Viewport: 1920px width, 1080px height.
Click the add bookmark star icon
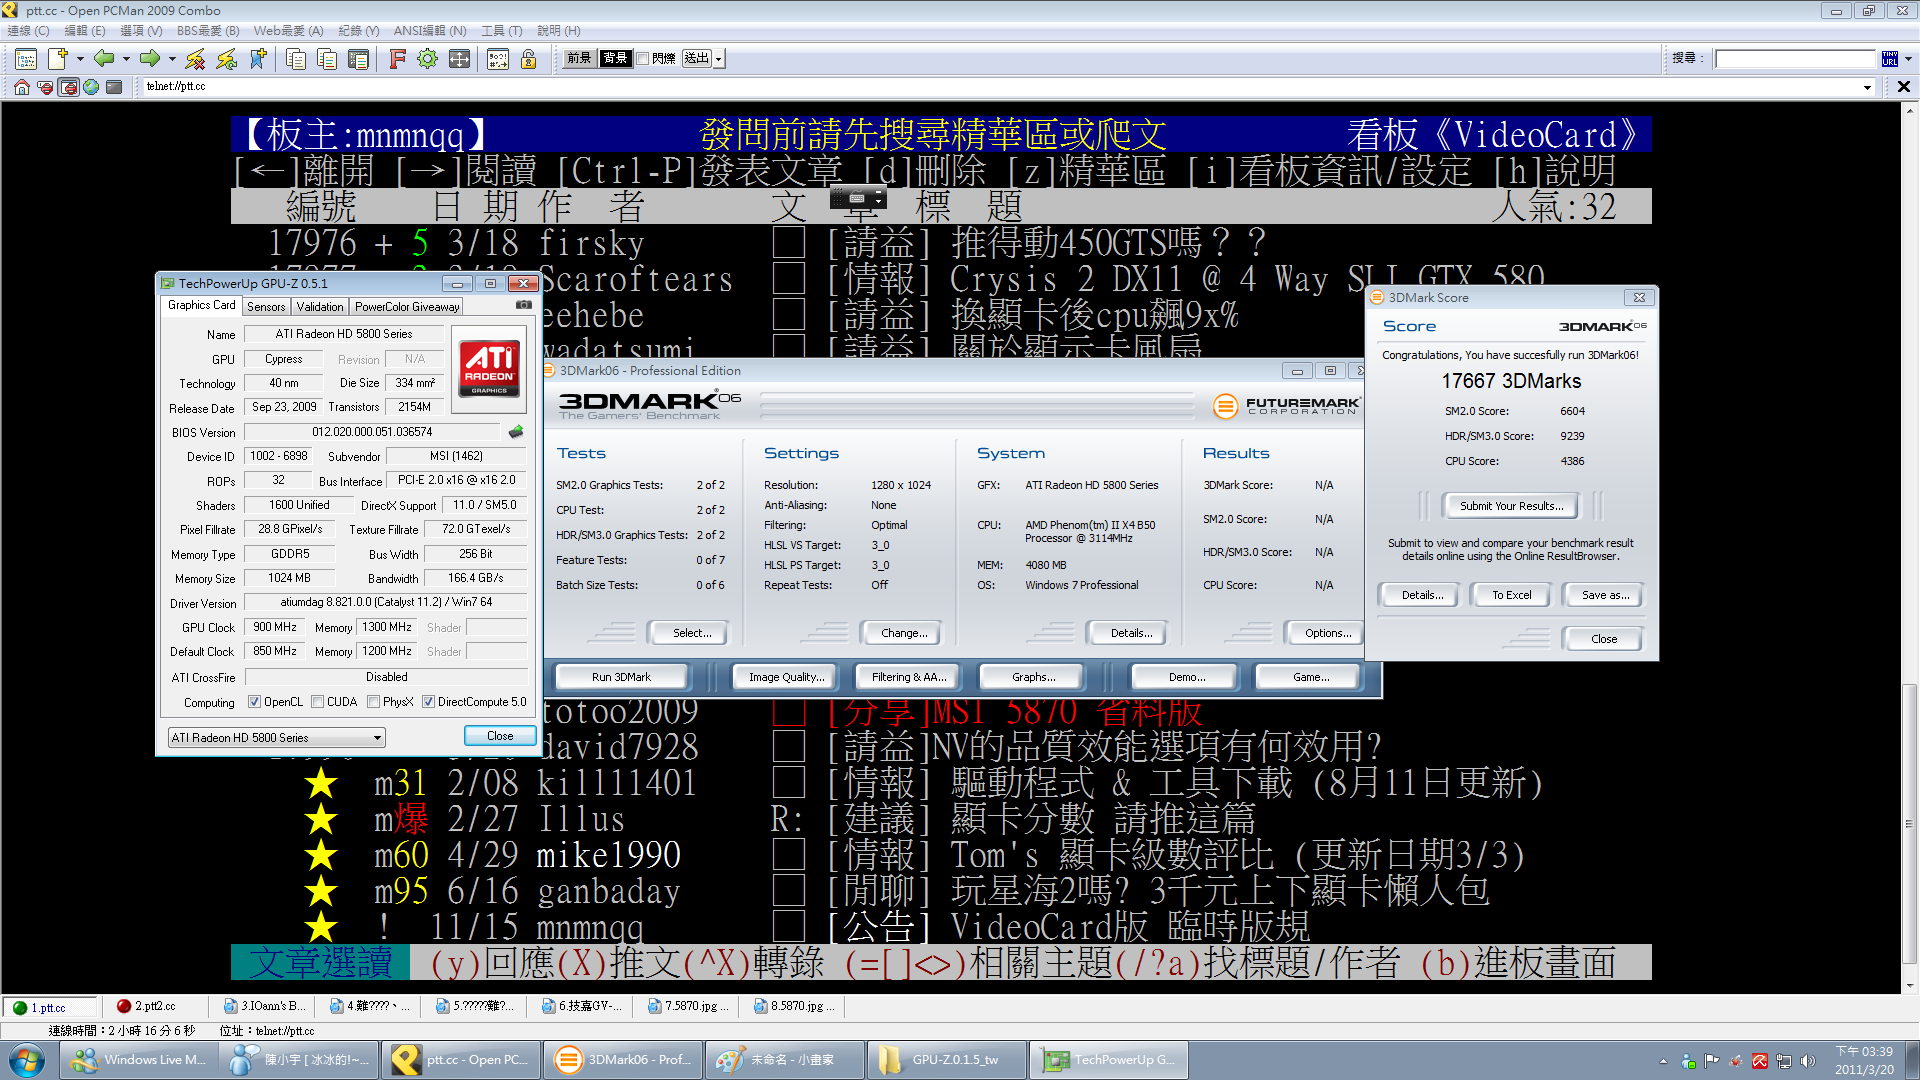[x=258, y=59]
